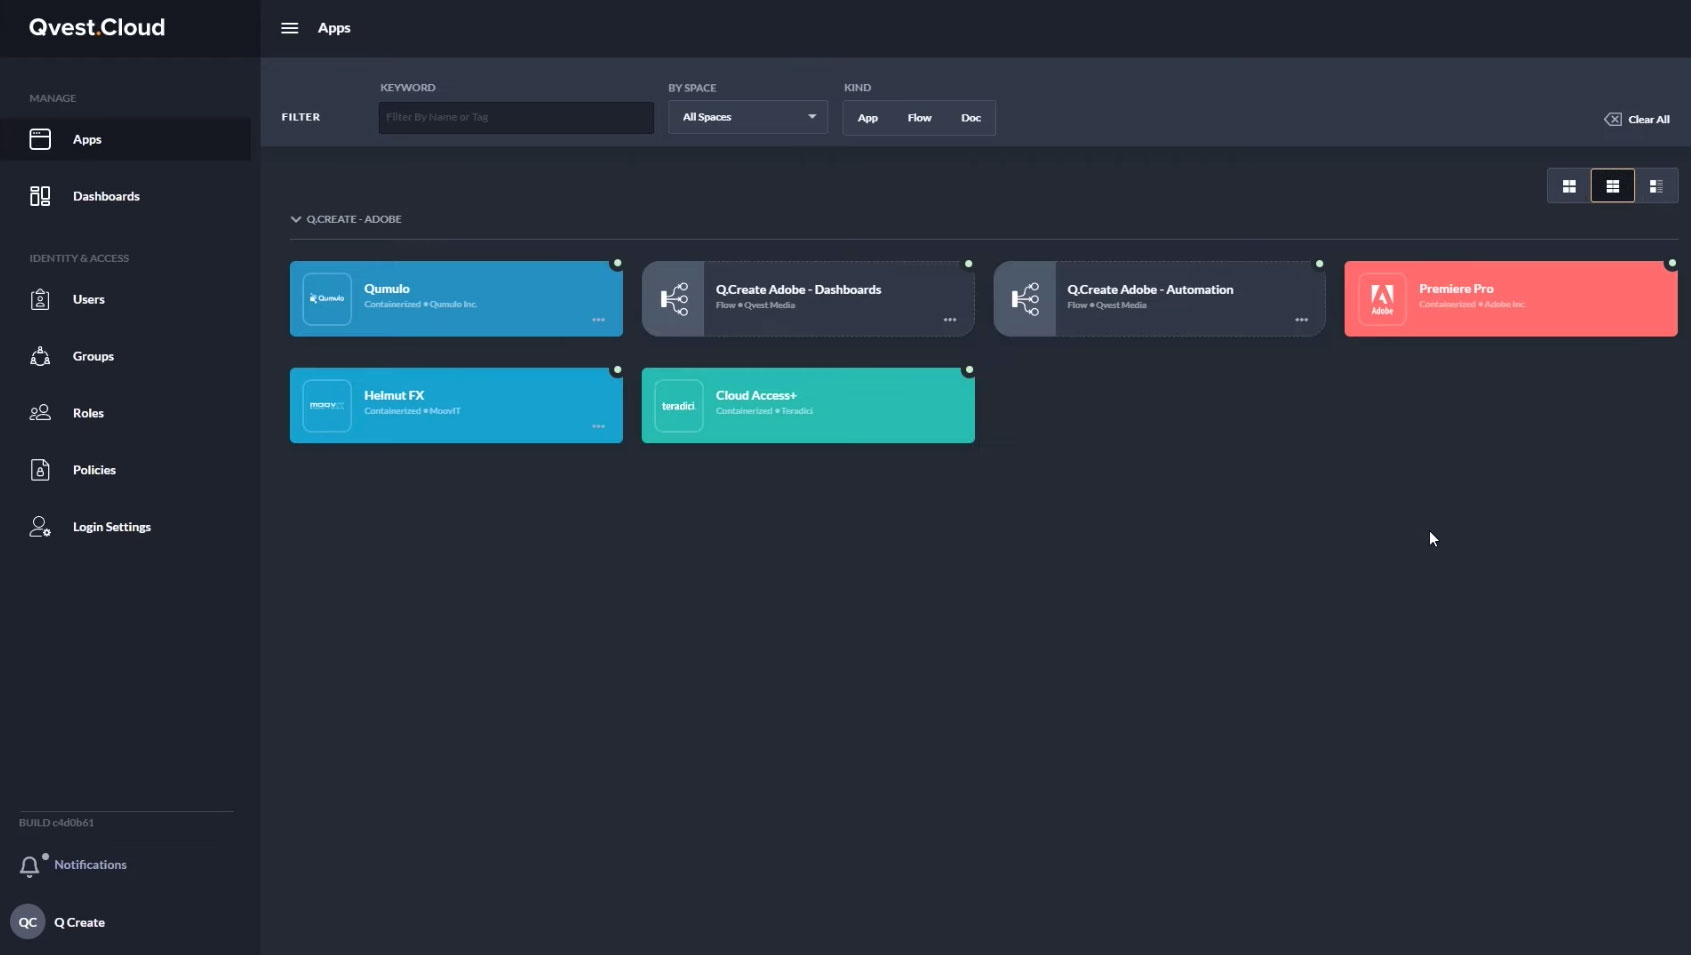Open Qumulo card options menu
This screenshot has width=1691, height=955.
598,320
